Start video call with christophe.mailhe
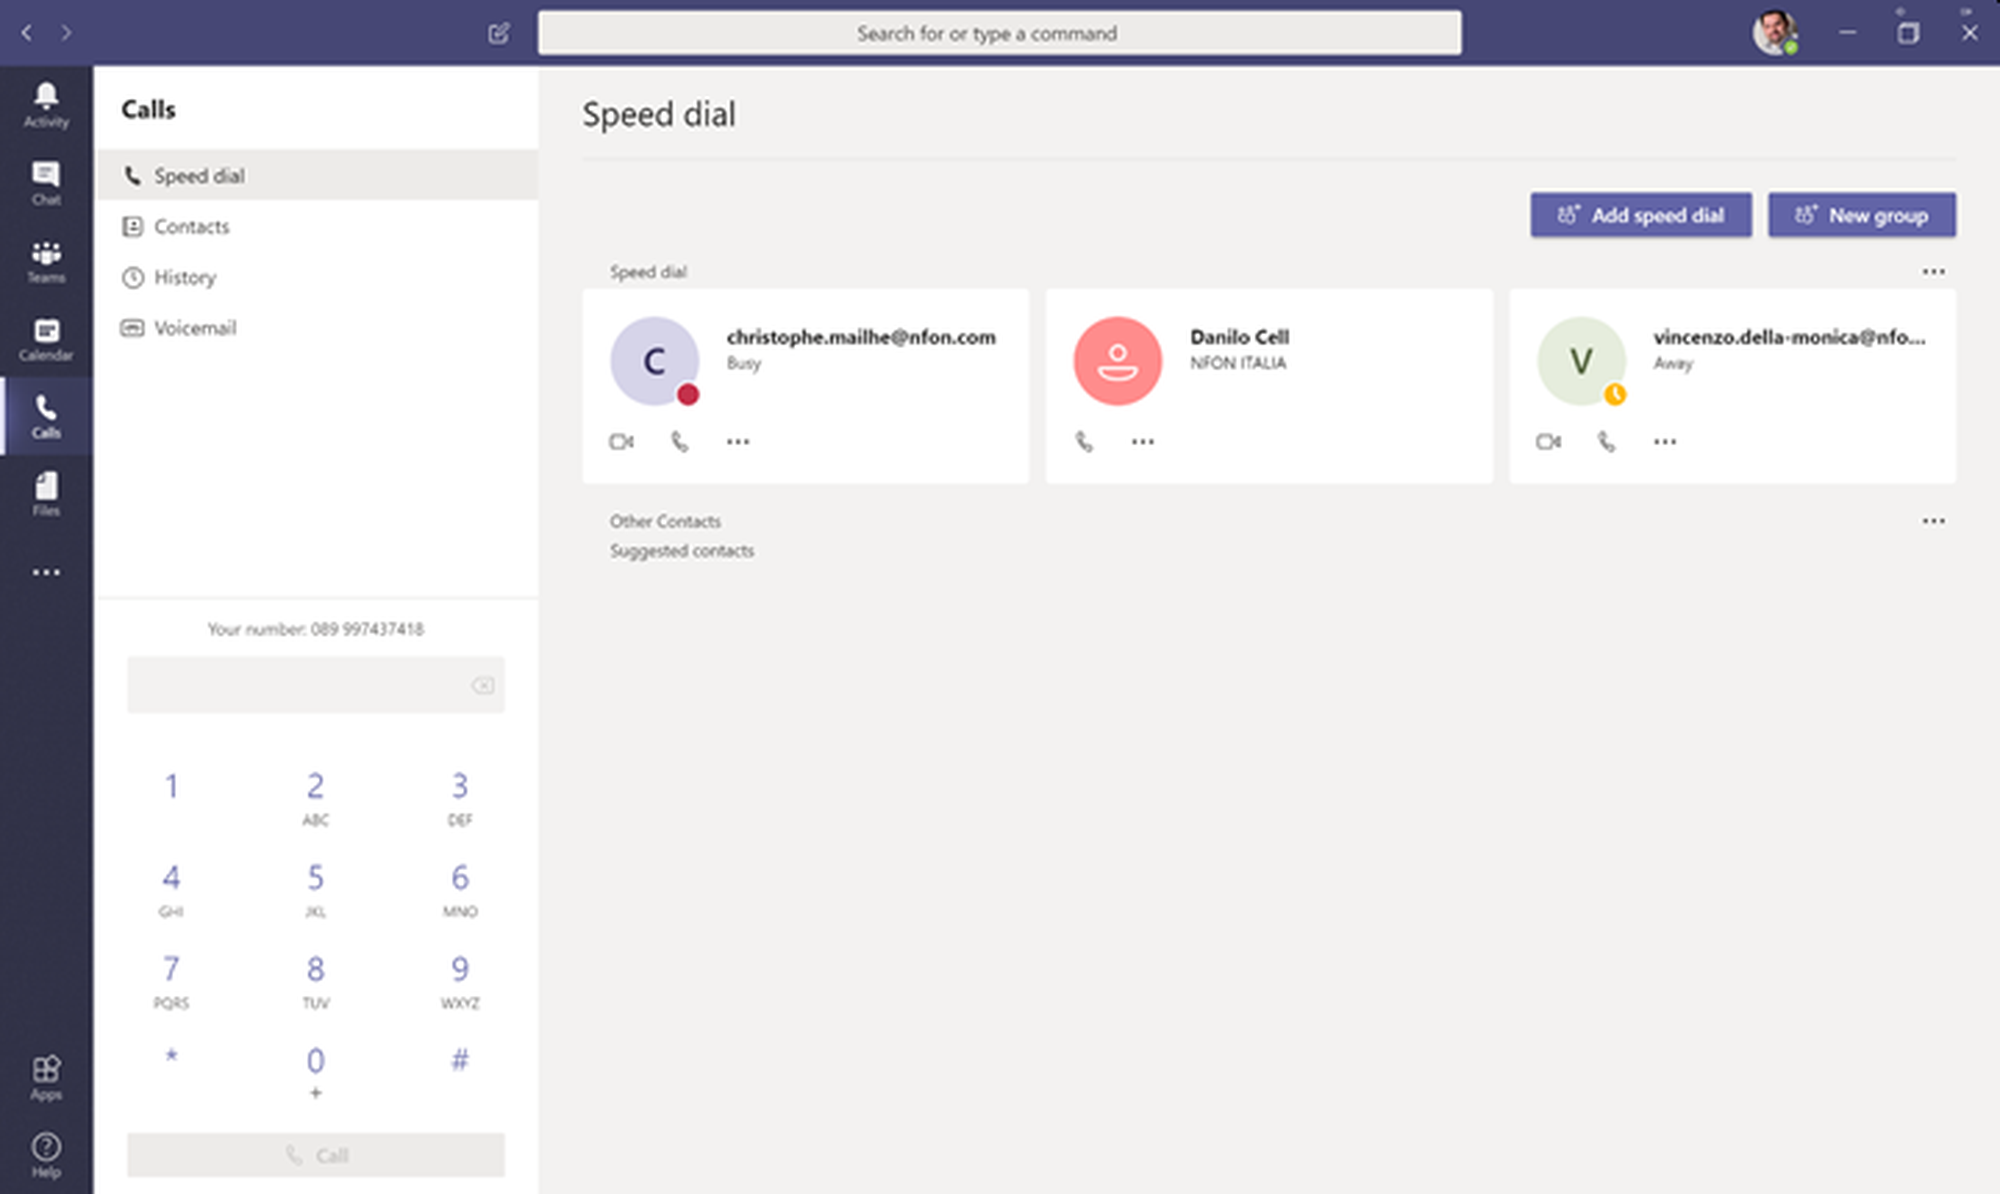 pyautogui.click(x=621, y=441)
